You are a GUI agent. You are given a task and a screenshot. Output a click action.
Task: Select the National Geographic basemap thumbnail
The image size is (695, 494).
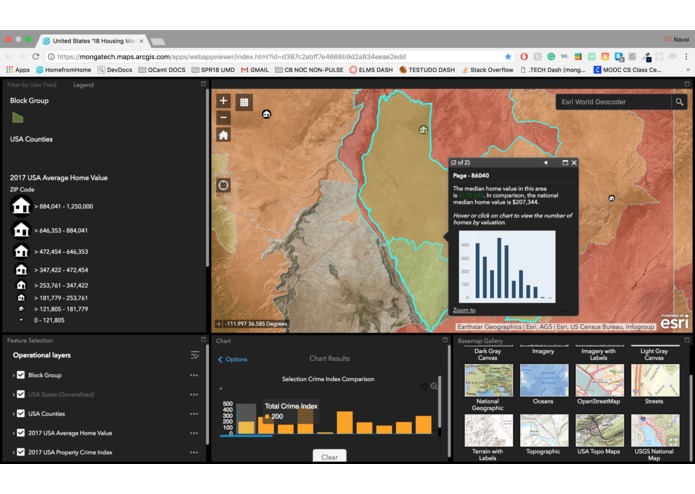click(x=488, y=380)
